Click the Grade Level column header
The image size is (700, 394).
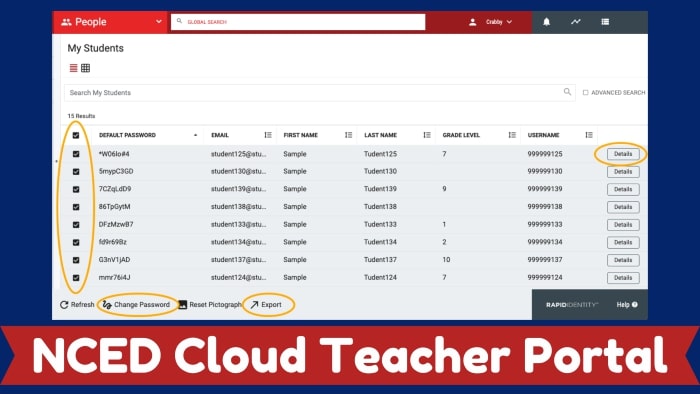(x=461, y=135)
